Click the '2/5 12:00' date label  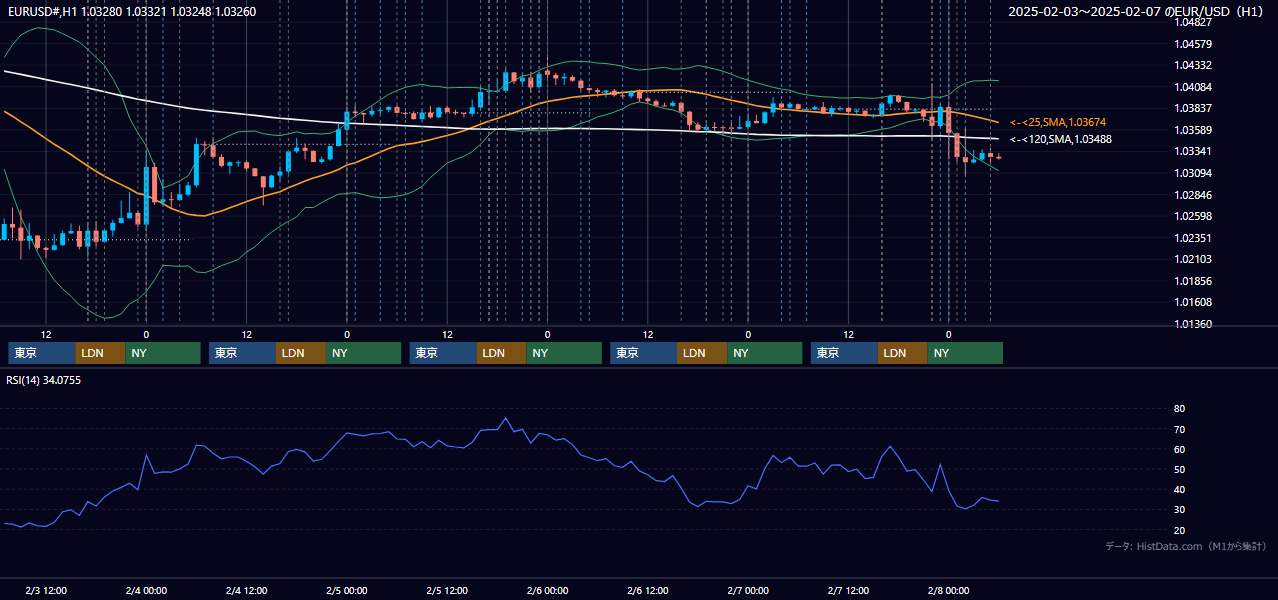pyautogui.click(x=447, y=590)
